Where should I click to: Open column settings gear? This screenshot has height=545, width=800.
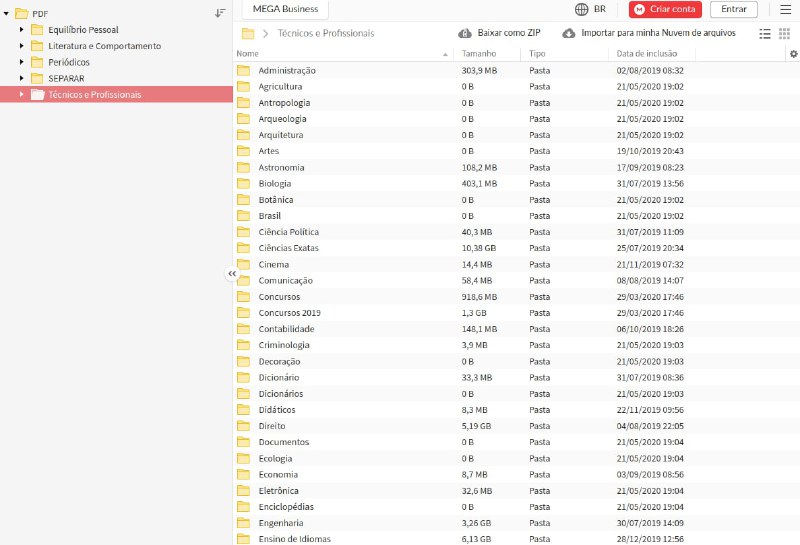(x=793, y=54)
